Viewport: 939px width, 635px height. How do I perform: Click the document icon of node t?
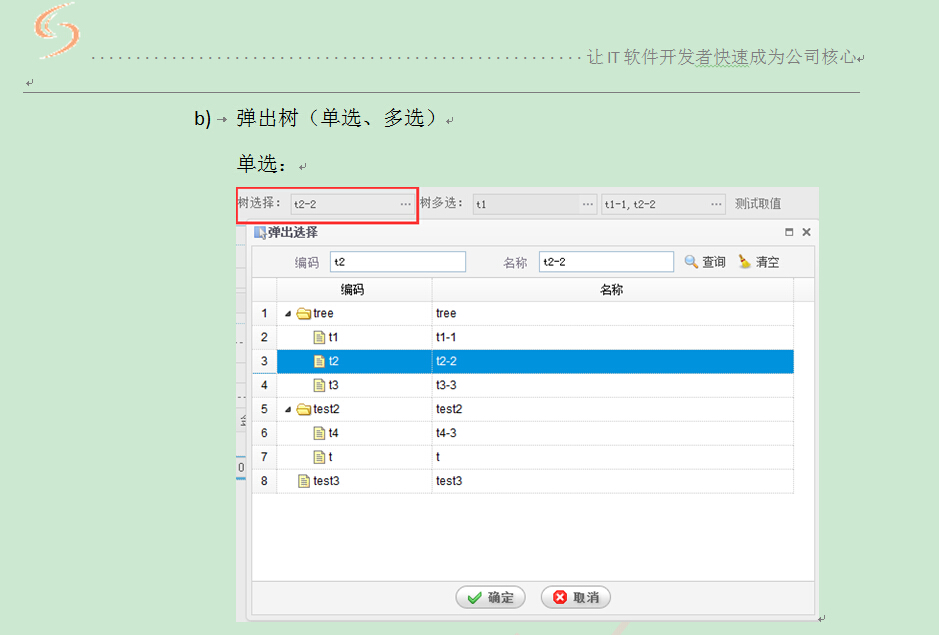tap(320, 457)
